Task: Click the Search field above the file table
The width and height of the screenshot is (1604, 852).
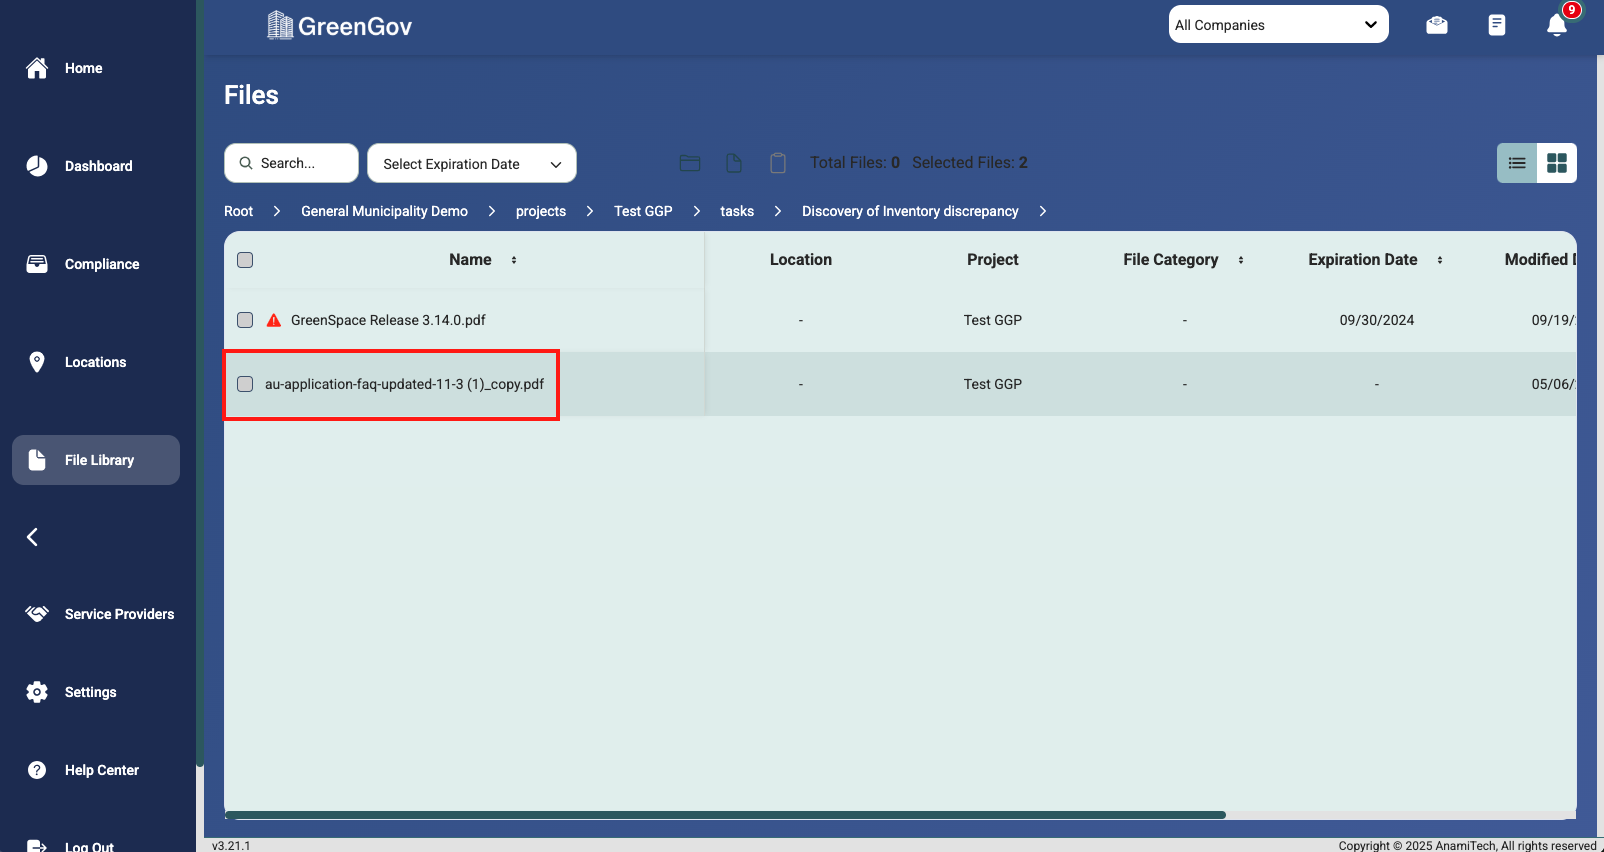Action: pos(291,163)
